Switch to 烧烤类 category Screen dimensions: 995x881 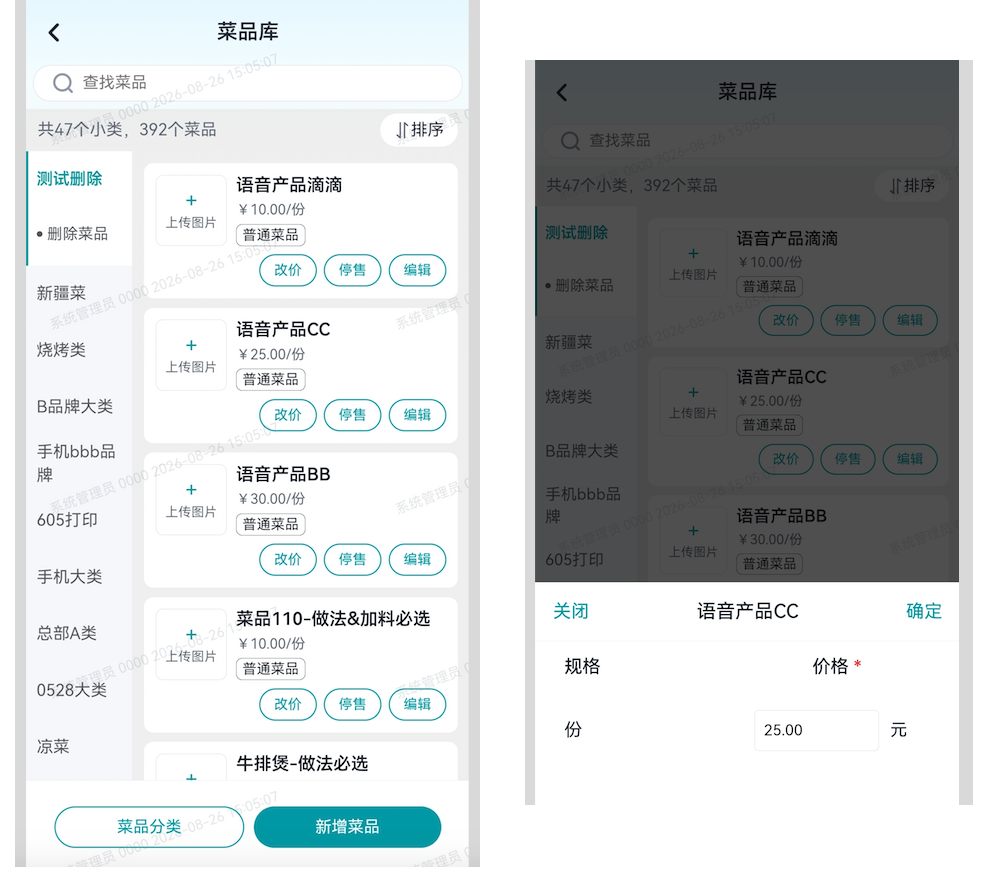pos(61,350)
